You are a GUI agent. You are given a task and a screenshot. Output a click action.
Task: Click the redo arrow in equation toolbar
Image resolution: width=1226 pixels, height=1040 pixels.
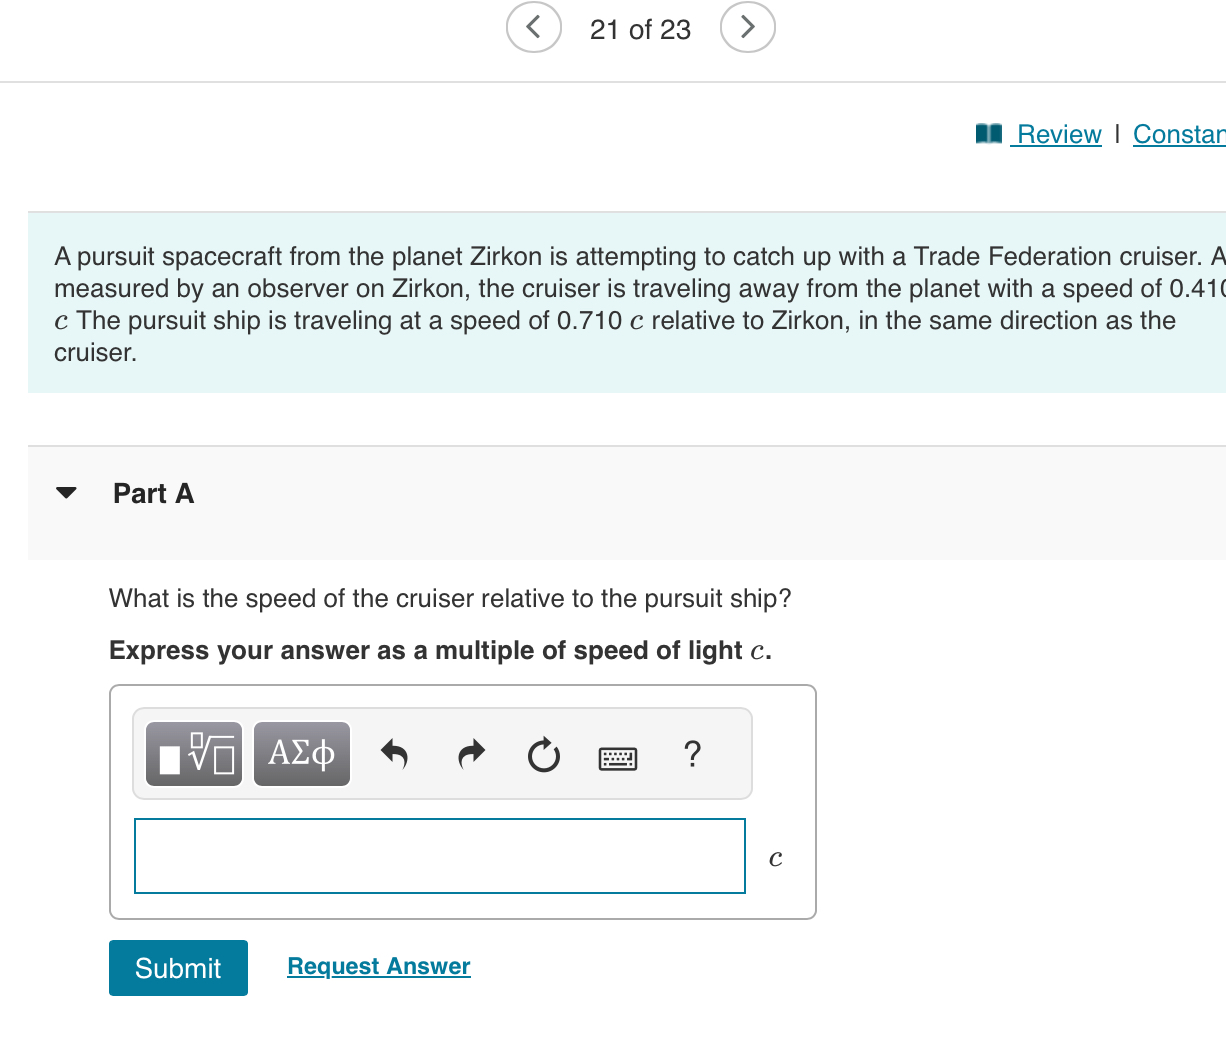(x=470, y=755)
